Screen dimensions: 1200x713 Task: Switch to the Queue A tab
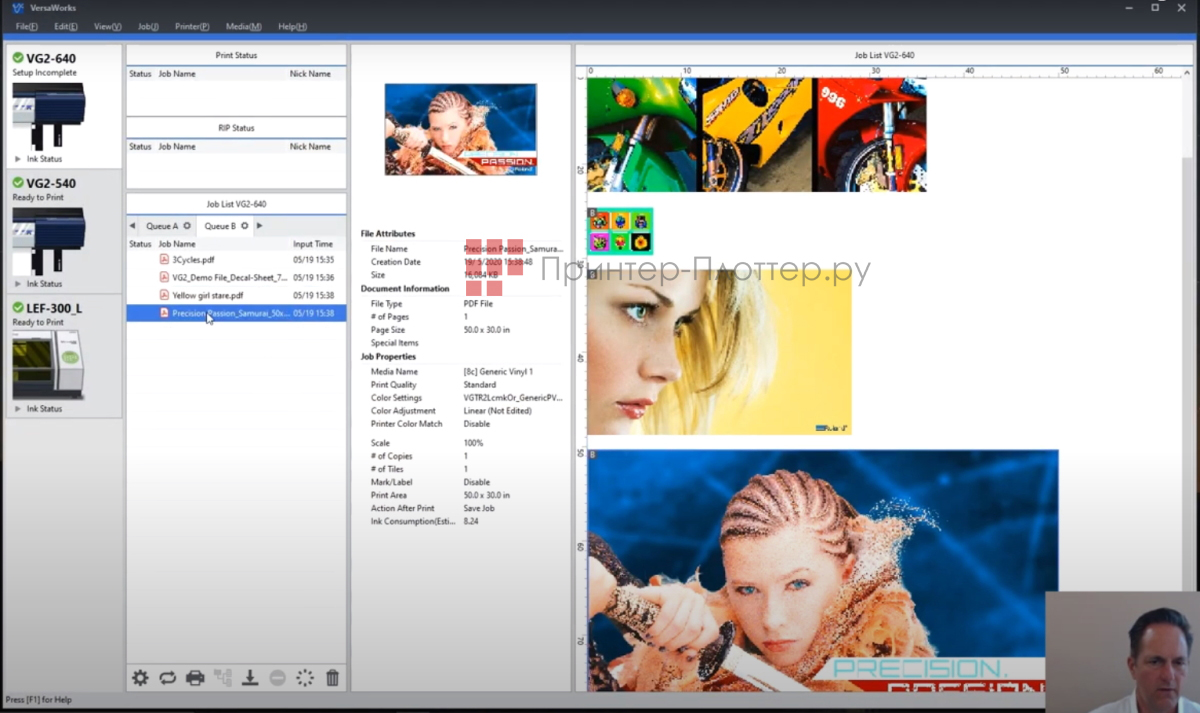tap(161, 226)
